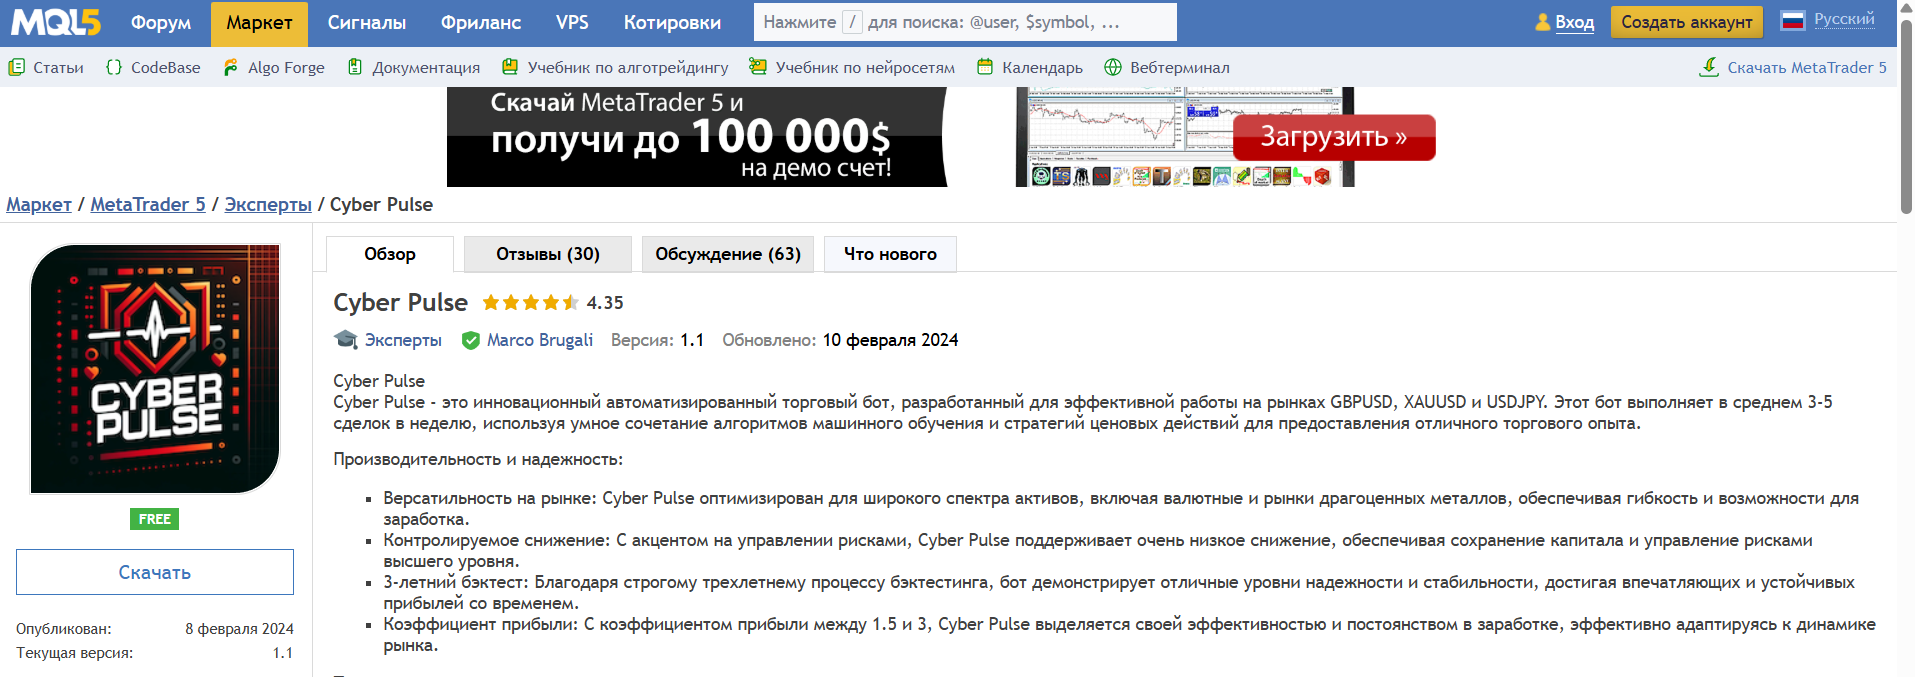Select the Маркет tab in top navigation
The image size is (1915, 677).
259,23
